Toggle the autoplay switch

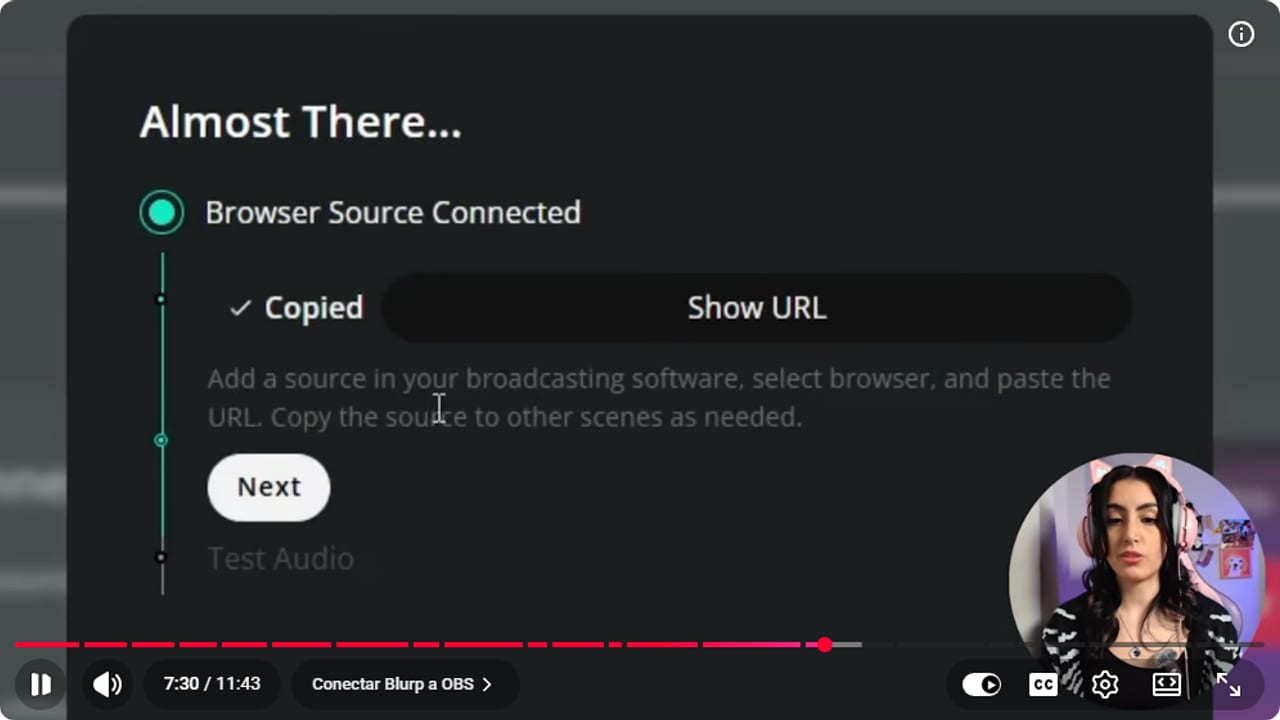[982, 684]
